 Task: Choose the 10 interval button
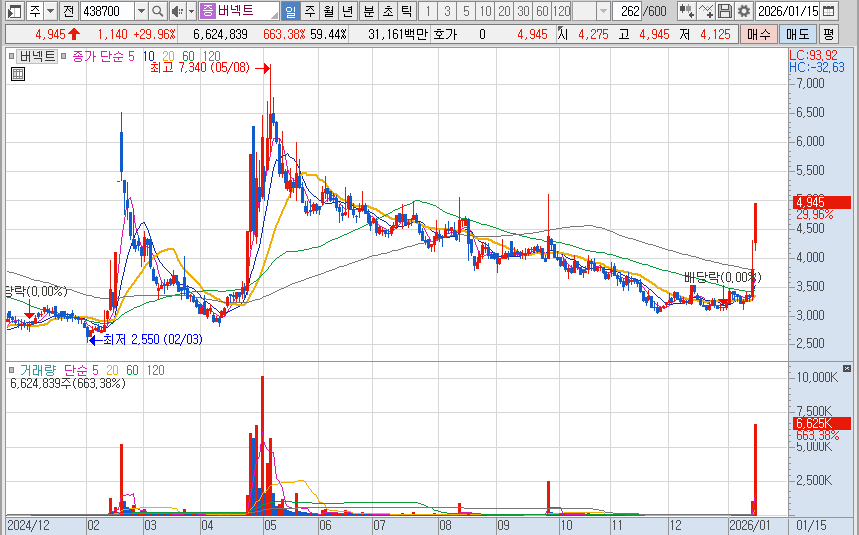click(485, 10)
